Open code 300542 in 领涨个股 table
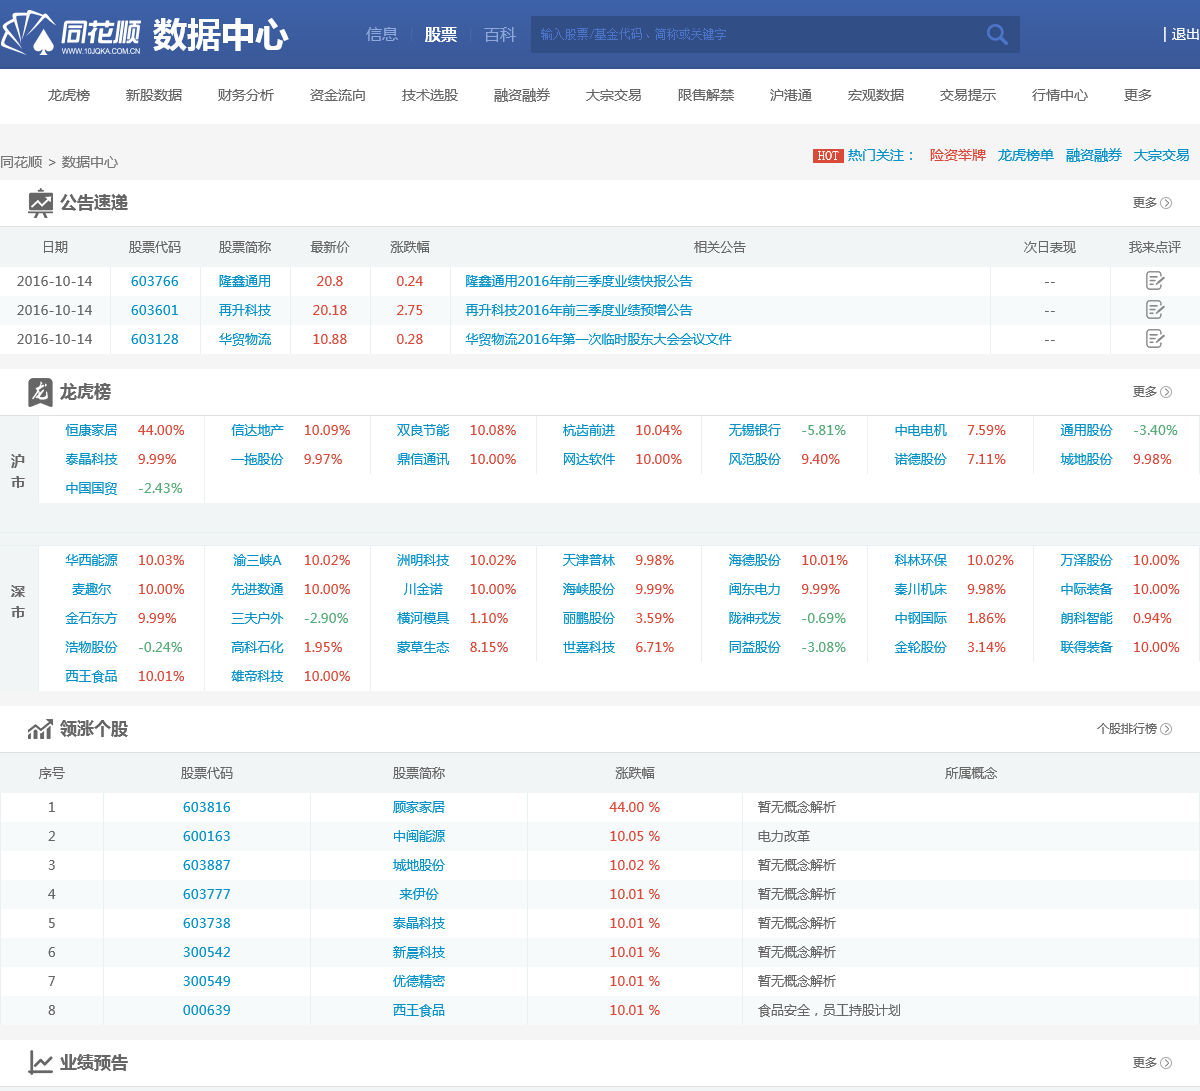The image size is (1200, 1091). (x=207, y=952)
